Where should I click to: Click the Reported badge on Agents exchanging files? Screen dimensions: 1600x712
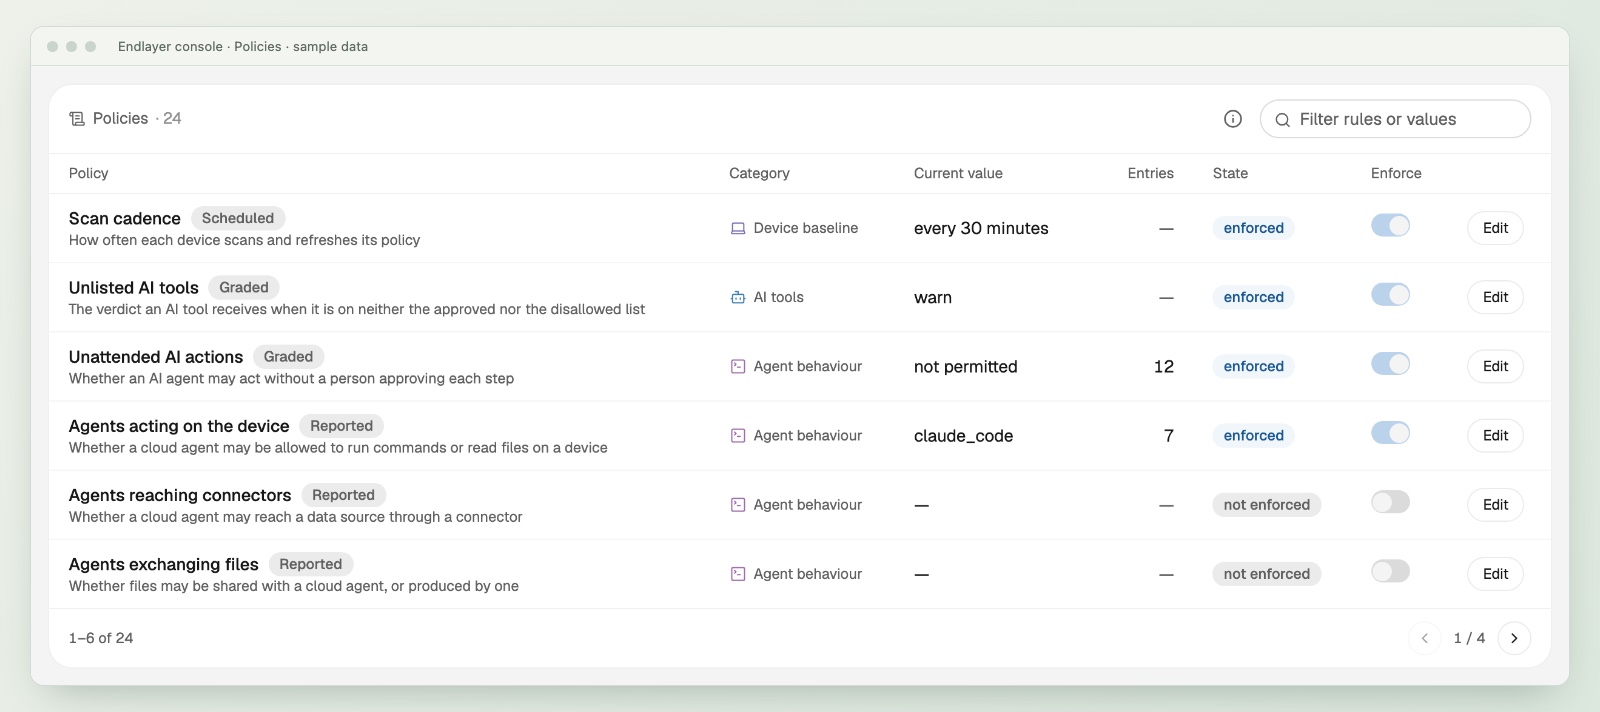coord(310,563)
